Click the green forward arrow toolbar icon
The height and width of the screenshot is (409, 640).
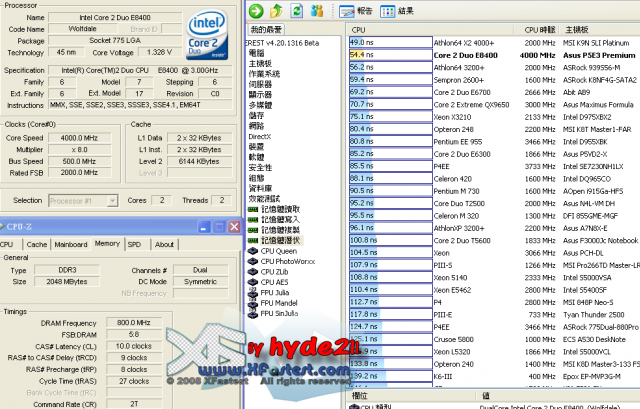click(256, 11)
